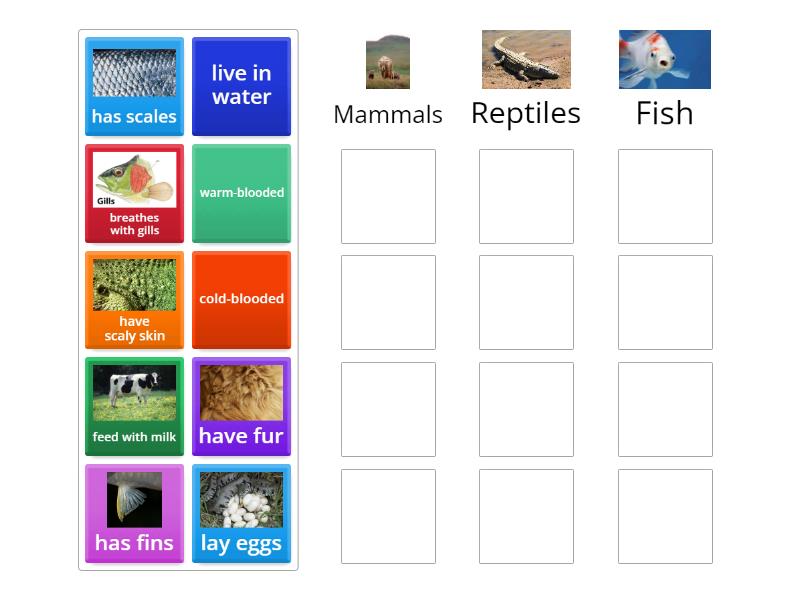
Task: Select the 'has fins' card
Action: (x=134, y=514)
